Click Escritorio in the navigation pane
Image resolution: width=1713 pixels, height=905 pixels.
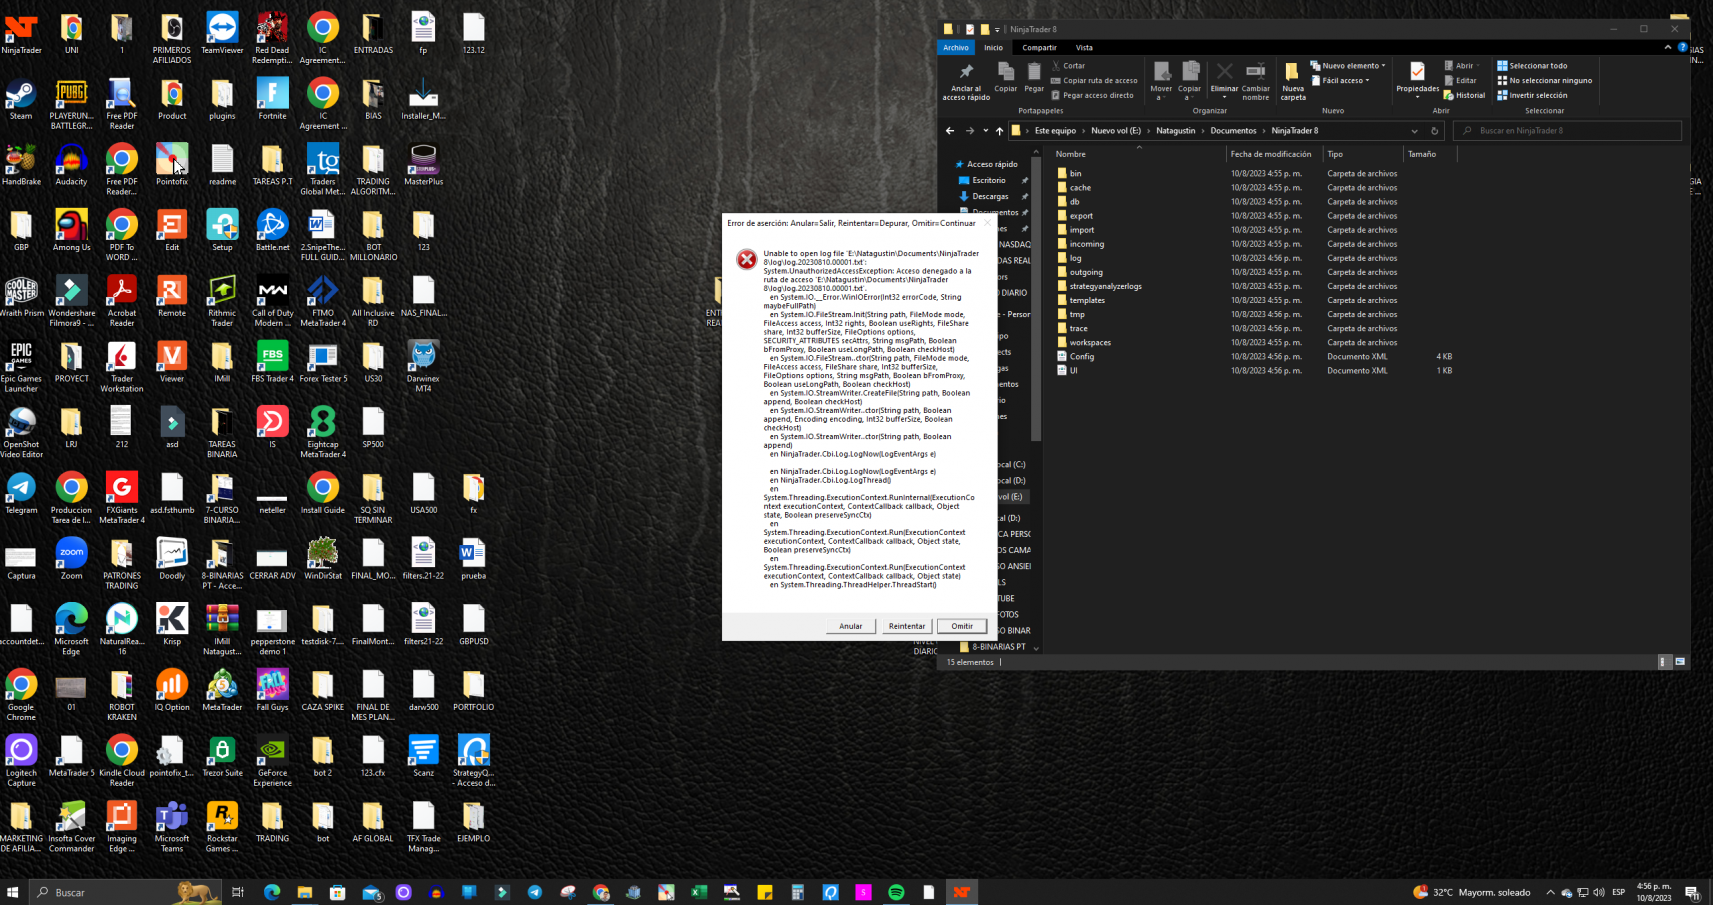(x=989, y=180)
